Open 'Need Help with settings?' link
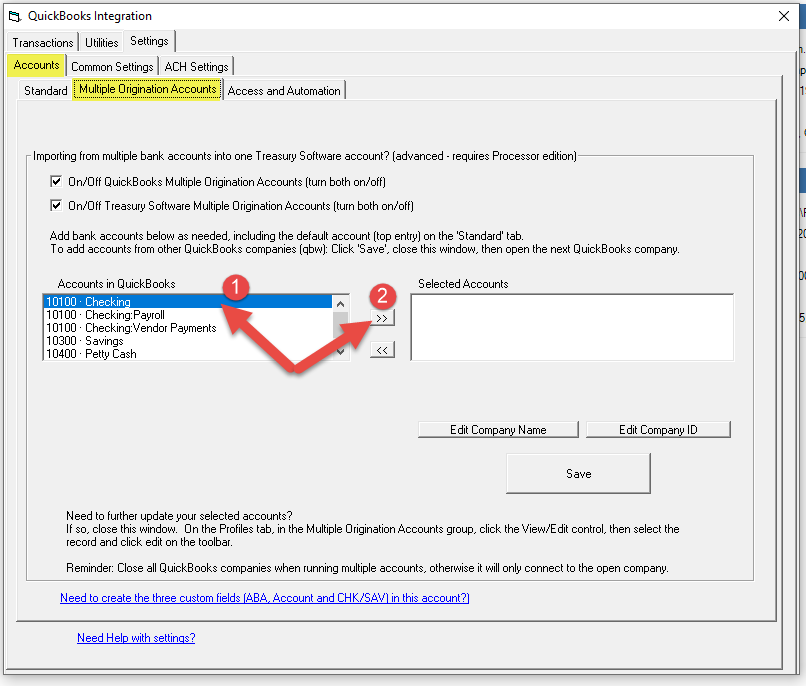The width and height of the screenshot is (806, 686). pyautogui.click(x=136, y=638)
